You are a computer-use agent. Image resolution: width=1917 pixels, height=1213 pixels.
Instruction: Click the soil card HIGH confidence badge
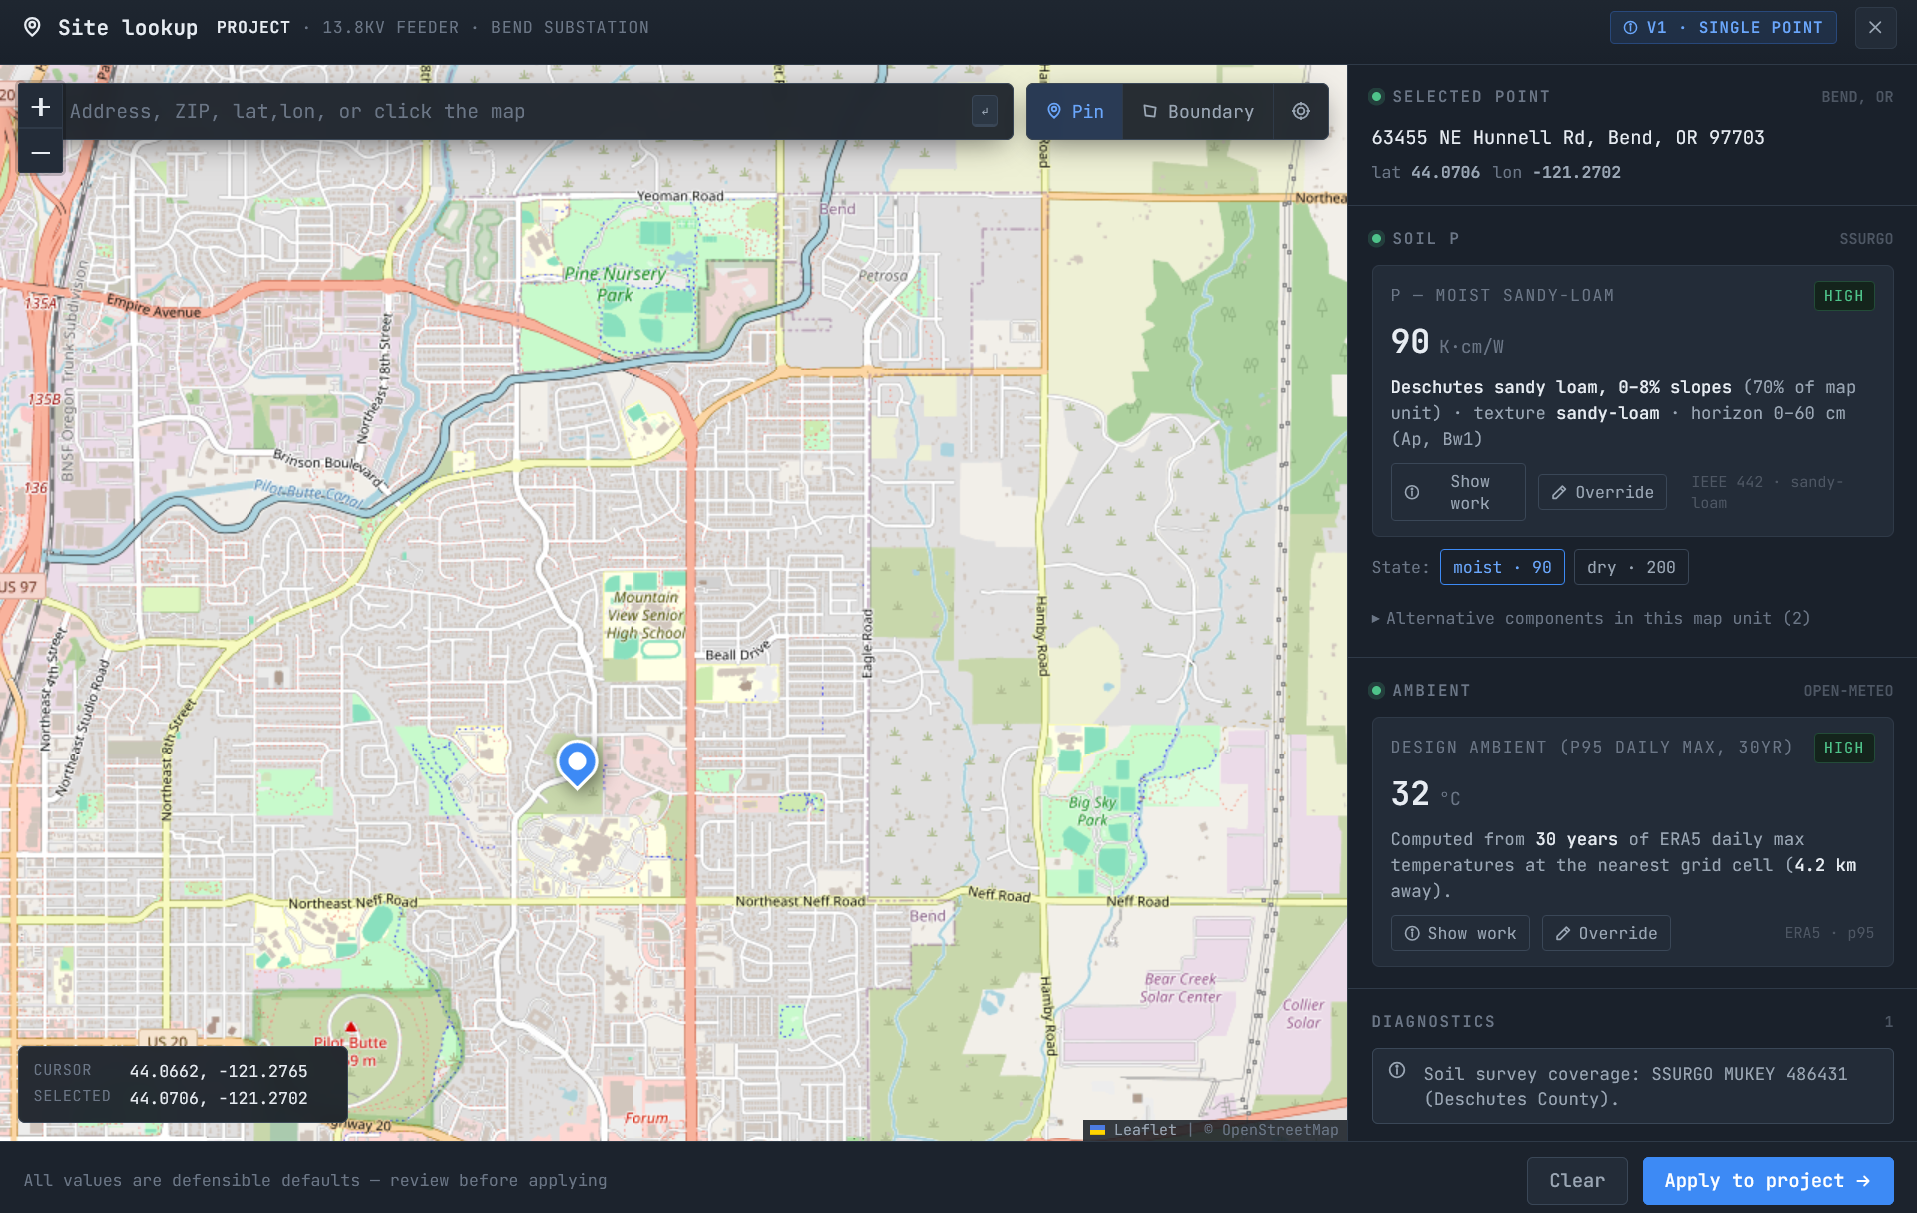click(x=1844, y=296)
